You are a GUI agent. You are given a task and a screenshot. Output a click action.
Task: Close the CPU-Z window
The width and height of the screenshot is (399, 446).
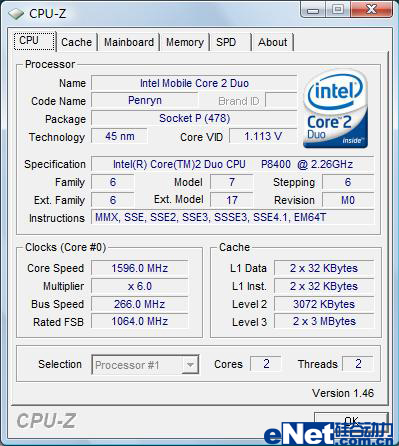[x=371, y=10]
